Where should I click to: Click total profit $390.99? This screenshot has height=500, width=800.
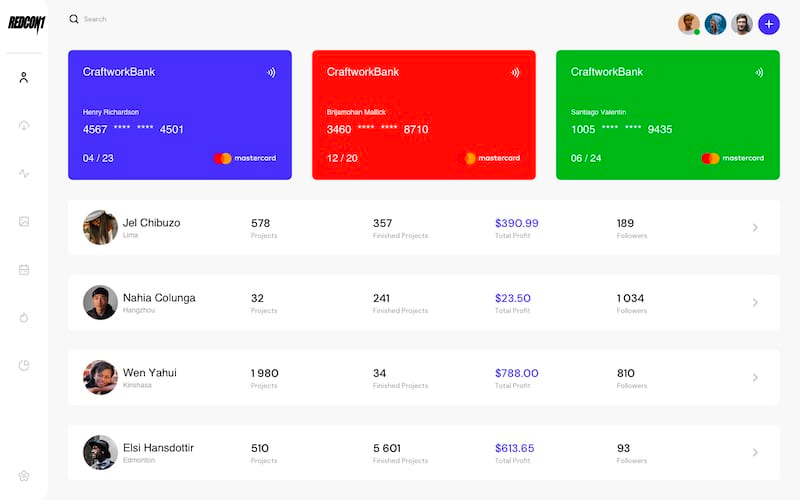(516, 223)
